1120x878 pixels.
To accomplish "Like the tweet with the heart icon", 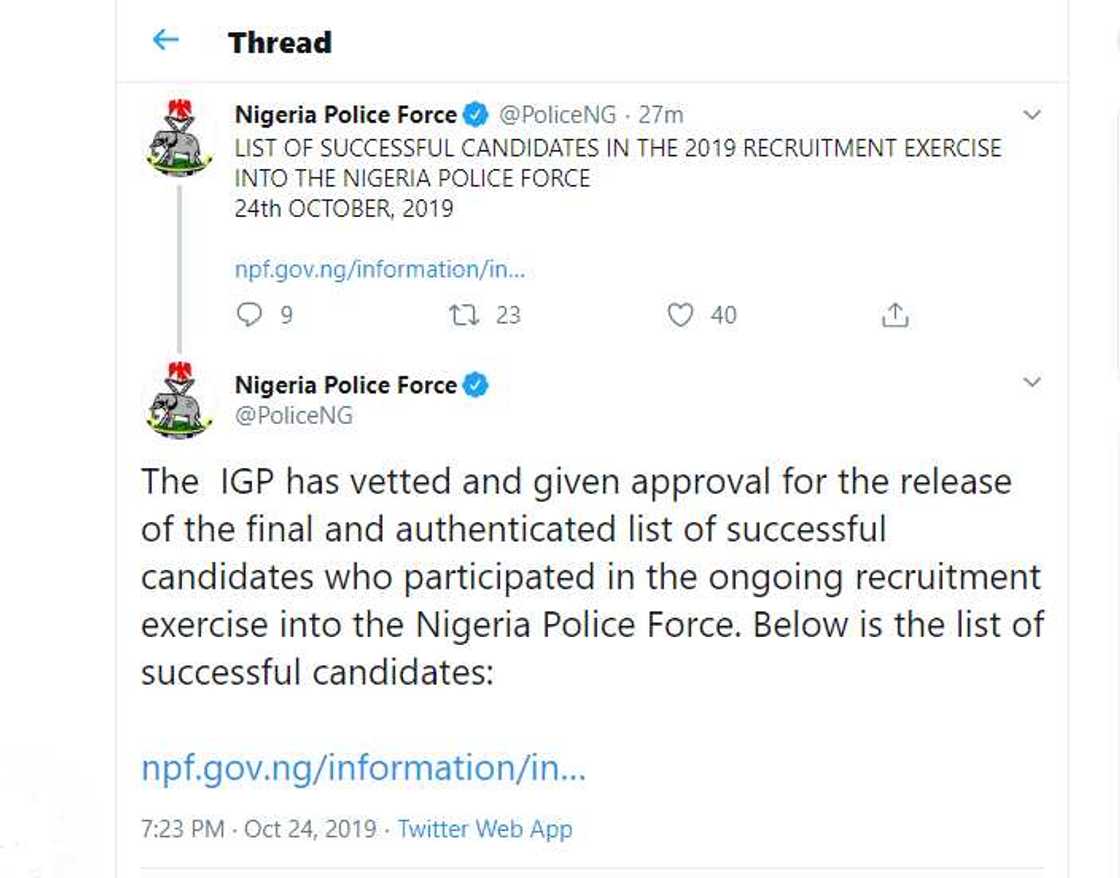I will (x=680, y=315).
